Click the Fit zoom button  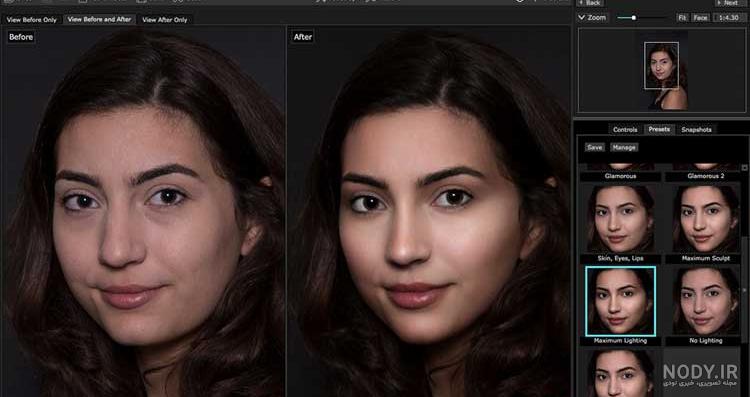(x=682, y=18)
